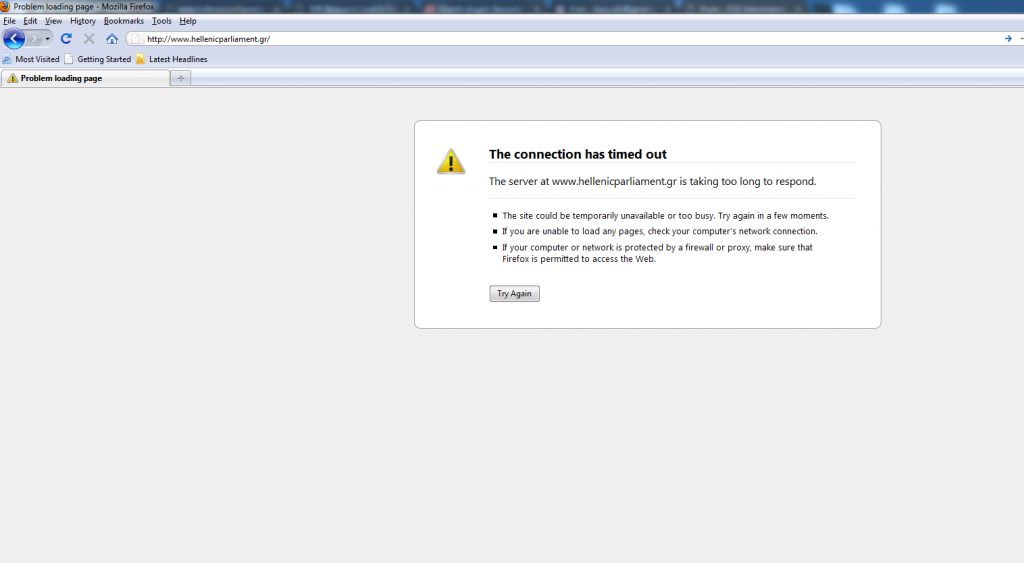Open the File menu
The image size is (1024, 563).
9,21
